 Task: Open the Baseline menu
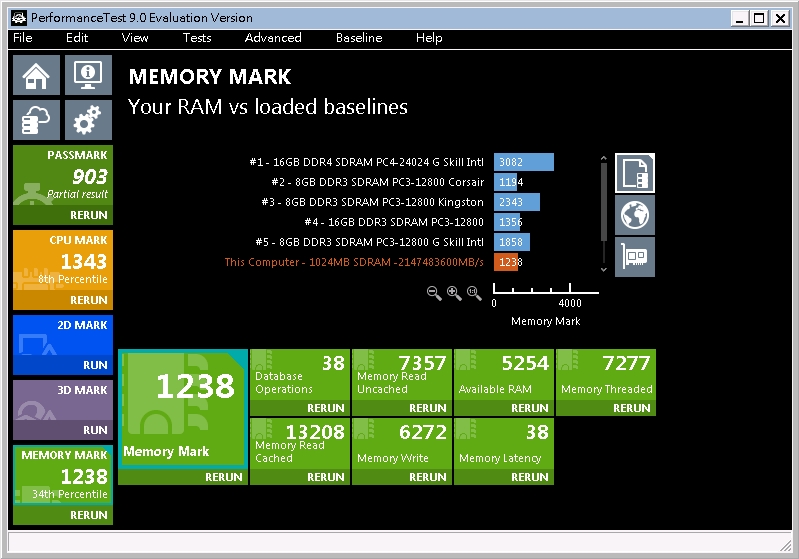tap(359, 38)
